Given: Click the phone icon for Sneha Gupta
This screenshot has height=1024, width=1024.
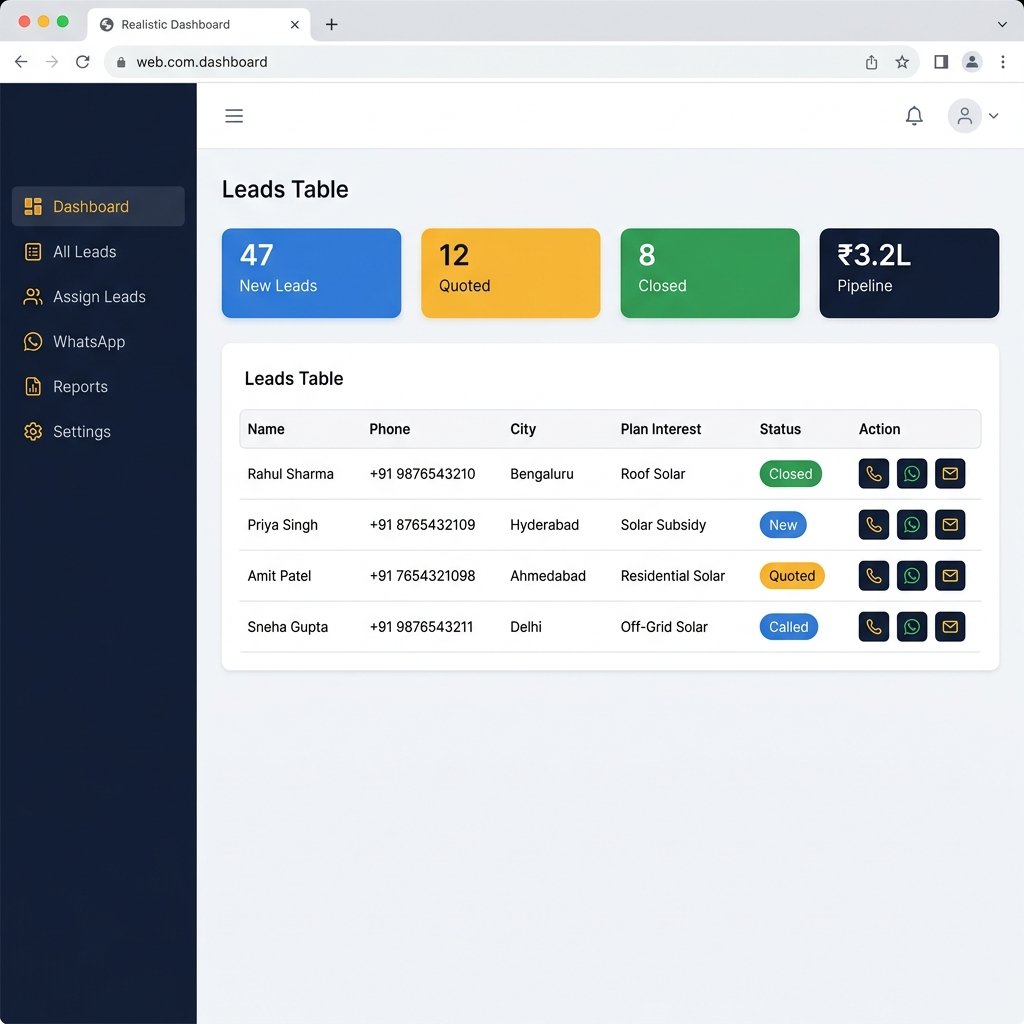Looking at the screenshot, I should pyautogui.click(x=873, y=627).
